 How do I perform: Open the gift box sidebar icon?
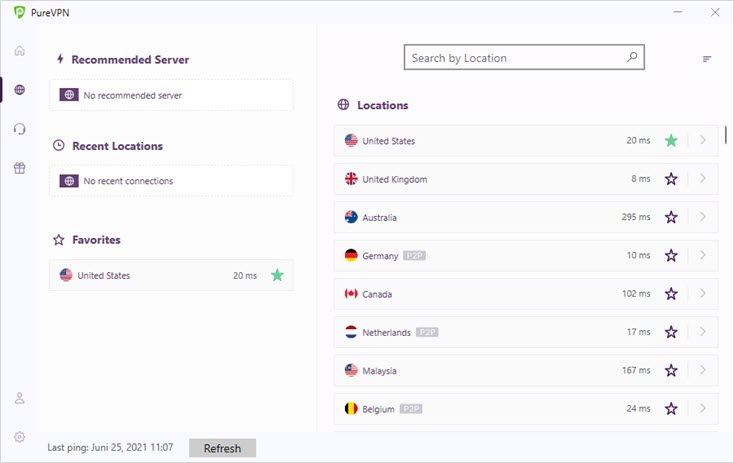(19, 168)
